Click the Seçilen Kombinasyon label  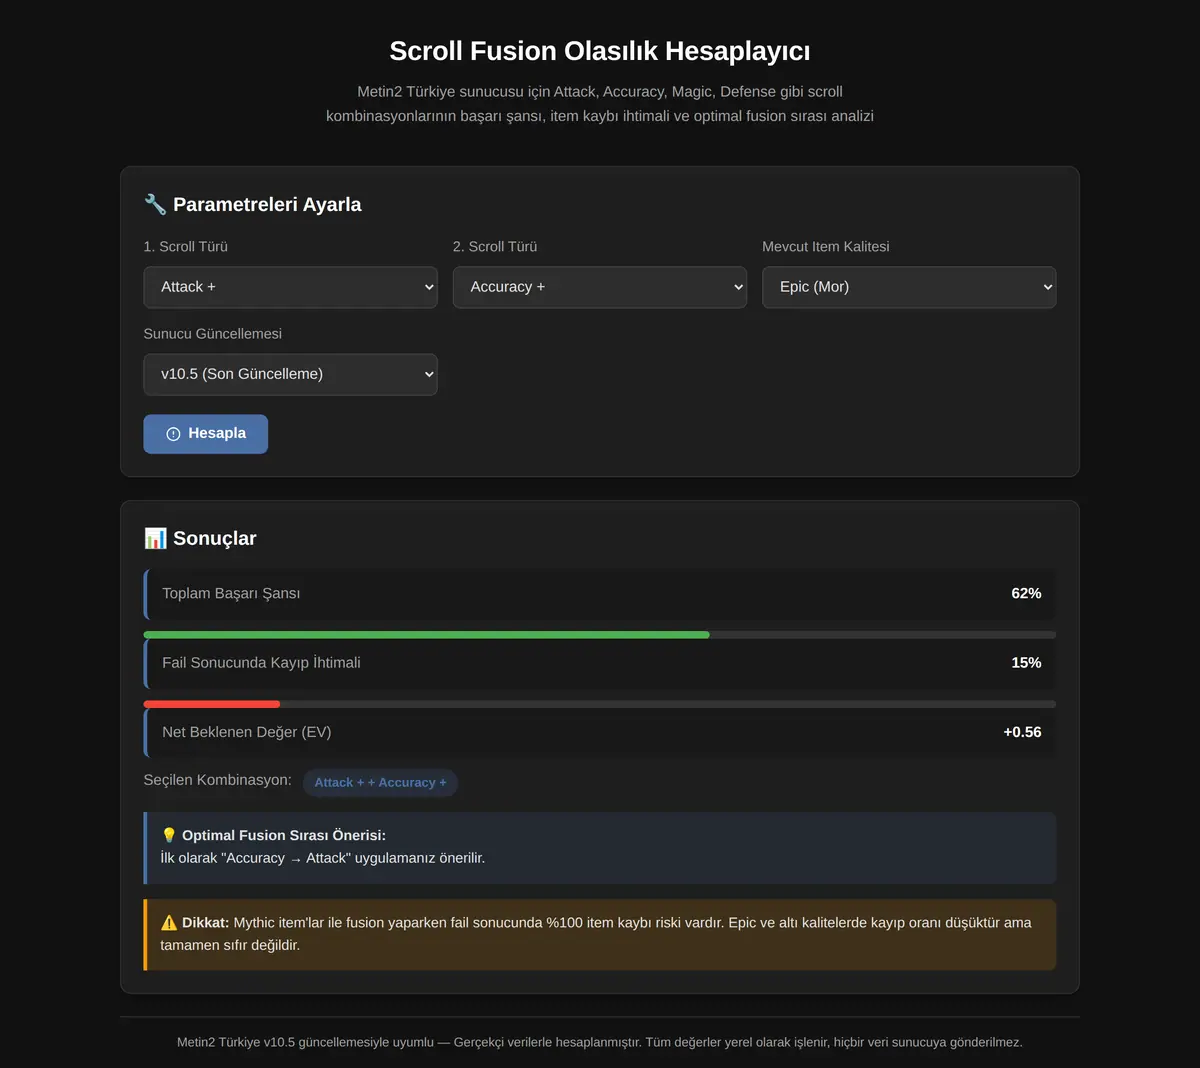tap(218, 780)
